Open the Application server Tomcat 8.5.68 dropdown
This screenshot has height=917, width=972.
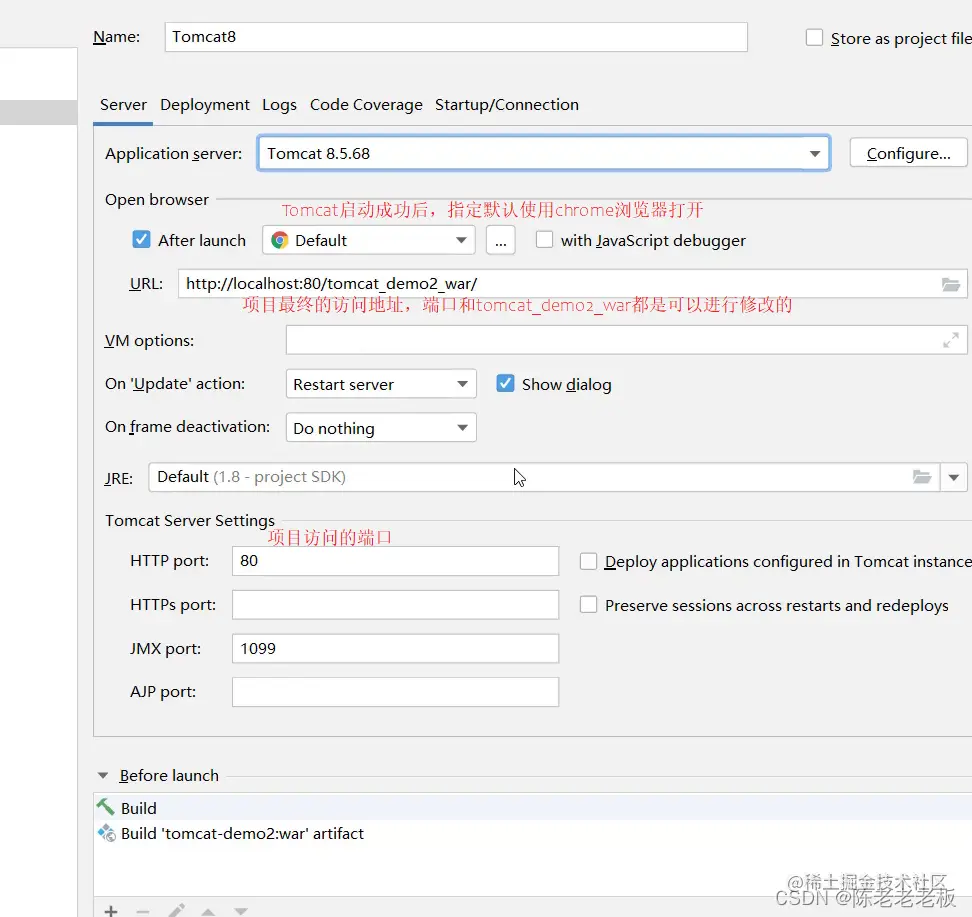(x=544, y=153)
